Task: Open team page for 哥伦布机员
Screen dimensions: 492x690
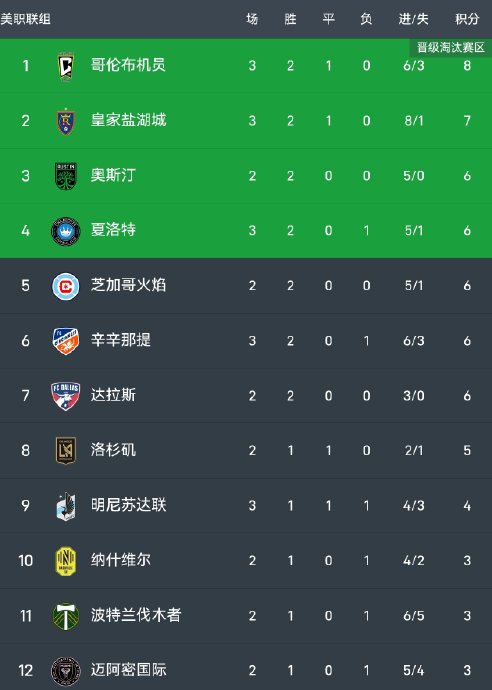Action: click(128, 65)
